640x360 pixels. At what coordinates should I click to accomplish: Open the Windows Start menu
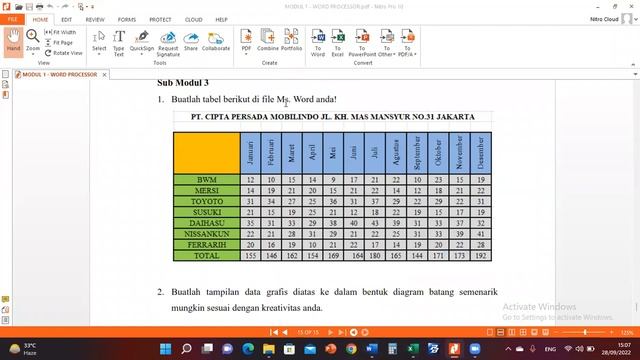[x=166, y=349]
